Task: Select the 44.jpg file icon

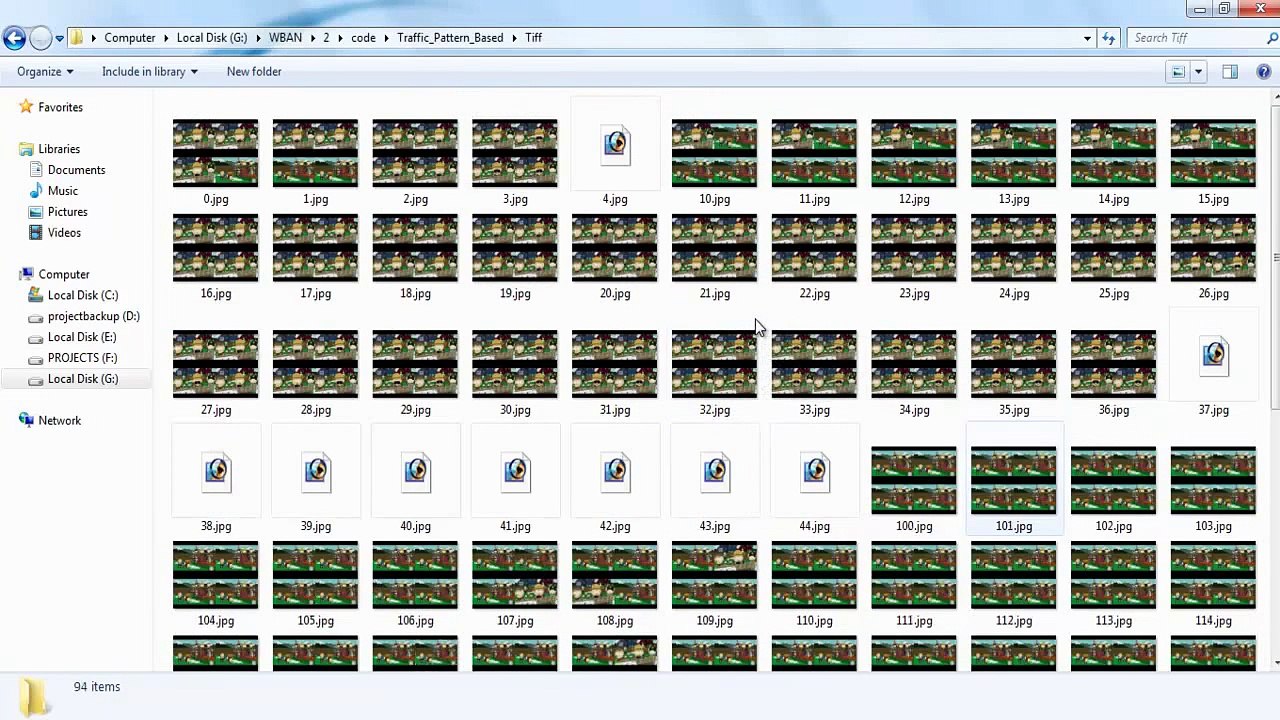Action: click(x=815, y=471)
